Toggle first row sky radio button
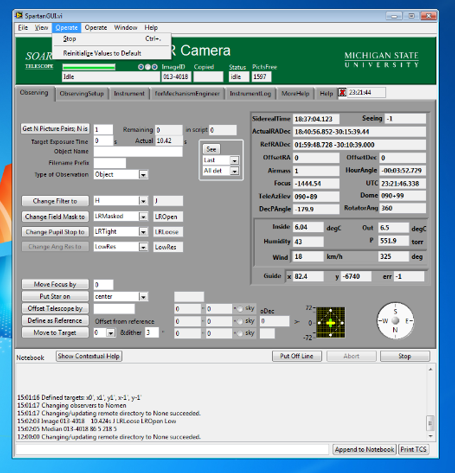 click(x=239, y=309)
